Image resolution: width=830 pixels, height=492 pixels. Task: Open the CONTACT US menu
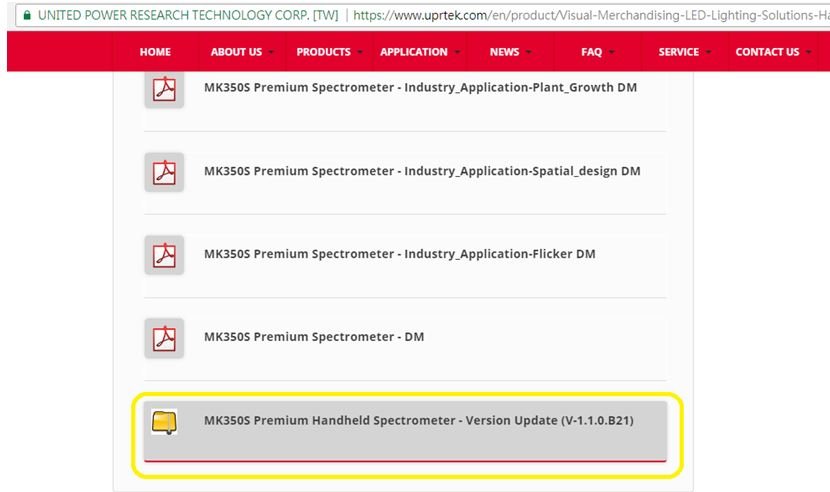tap(768, 52)
